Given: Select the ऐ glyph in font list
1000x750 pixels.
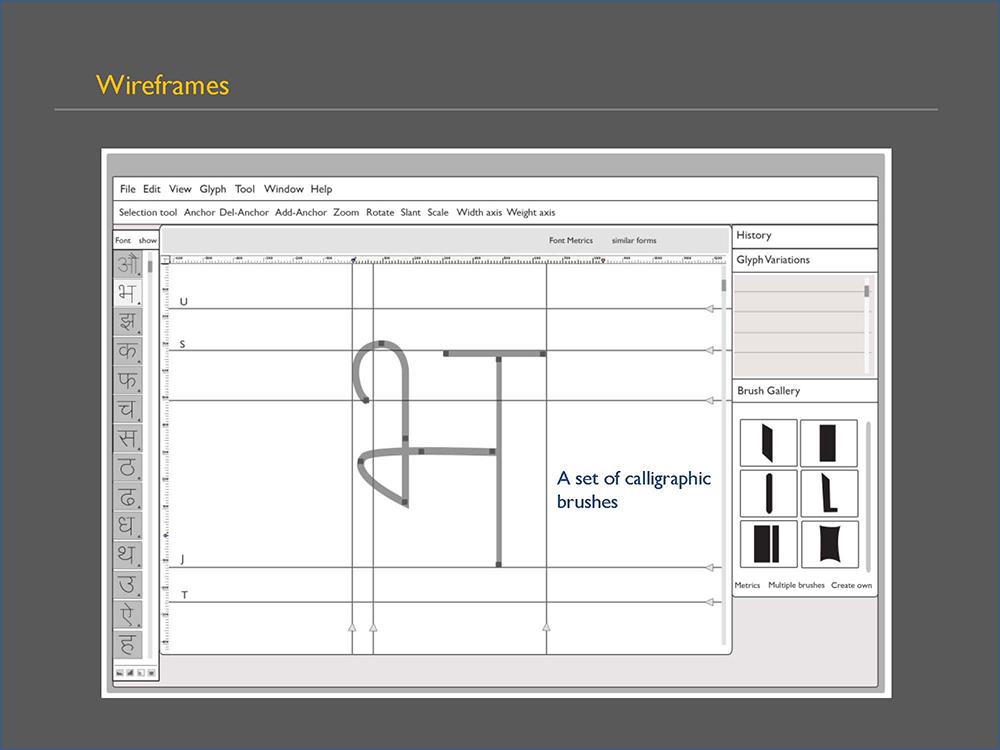Looking at the screenshot, I should (x=128, y=614).
